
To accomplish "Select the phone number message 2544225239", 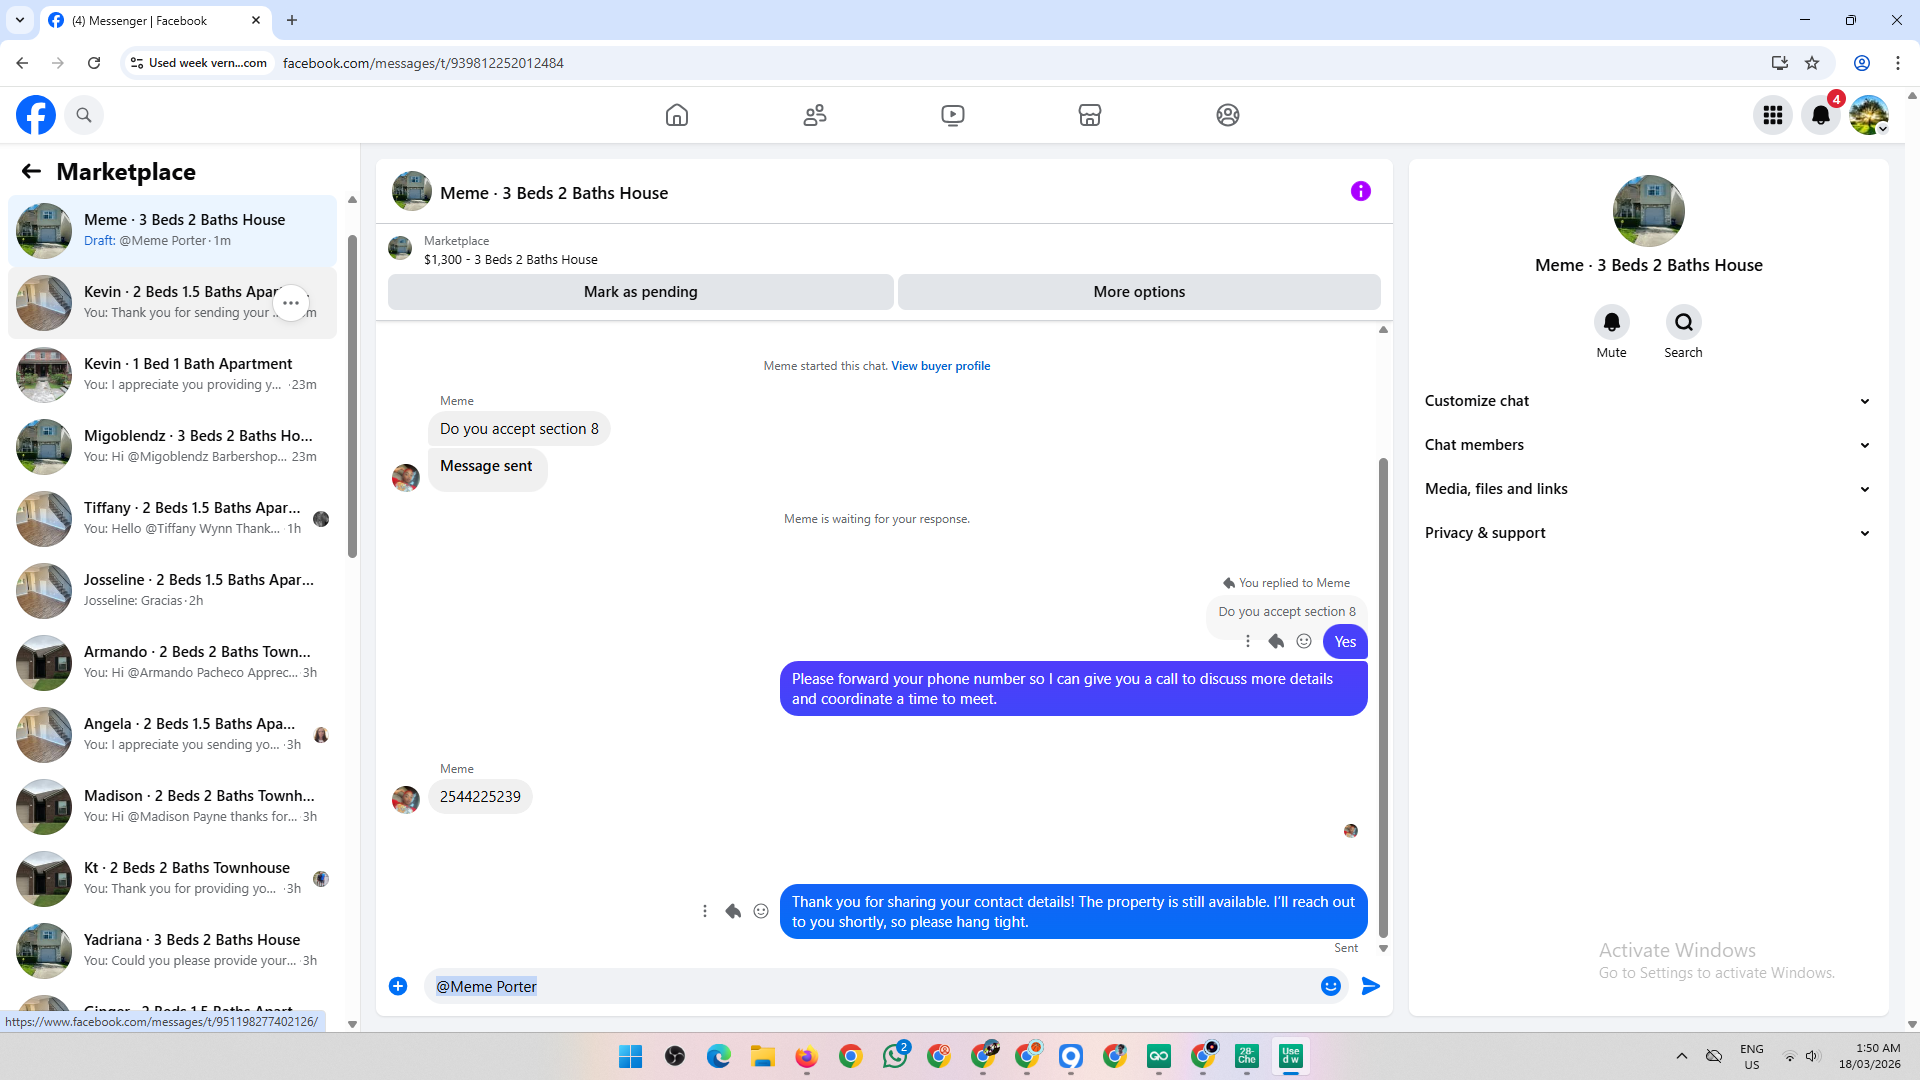I will (x=480, y=797).
